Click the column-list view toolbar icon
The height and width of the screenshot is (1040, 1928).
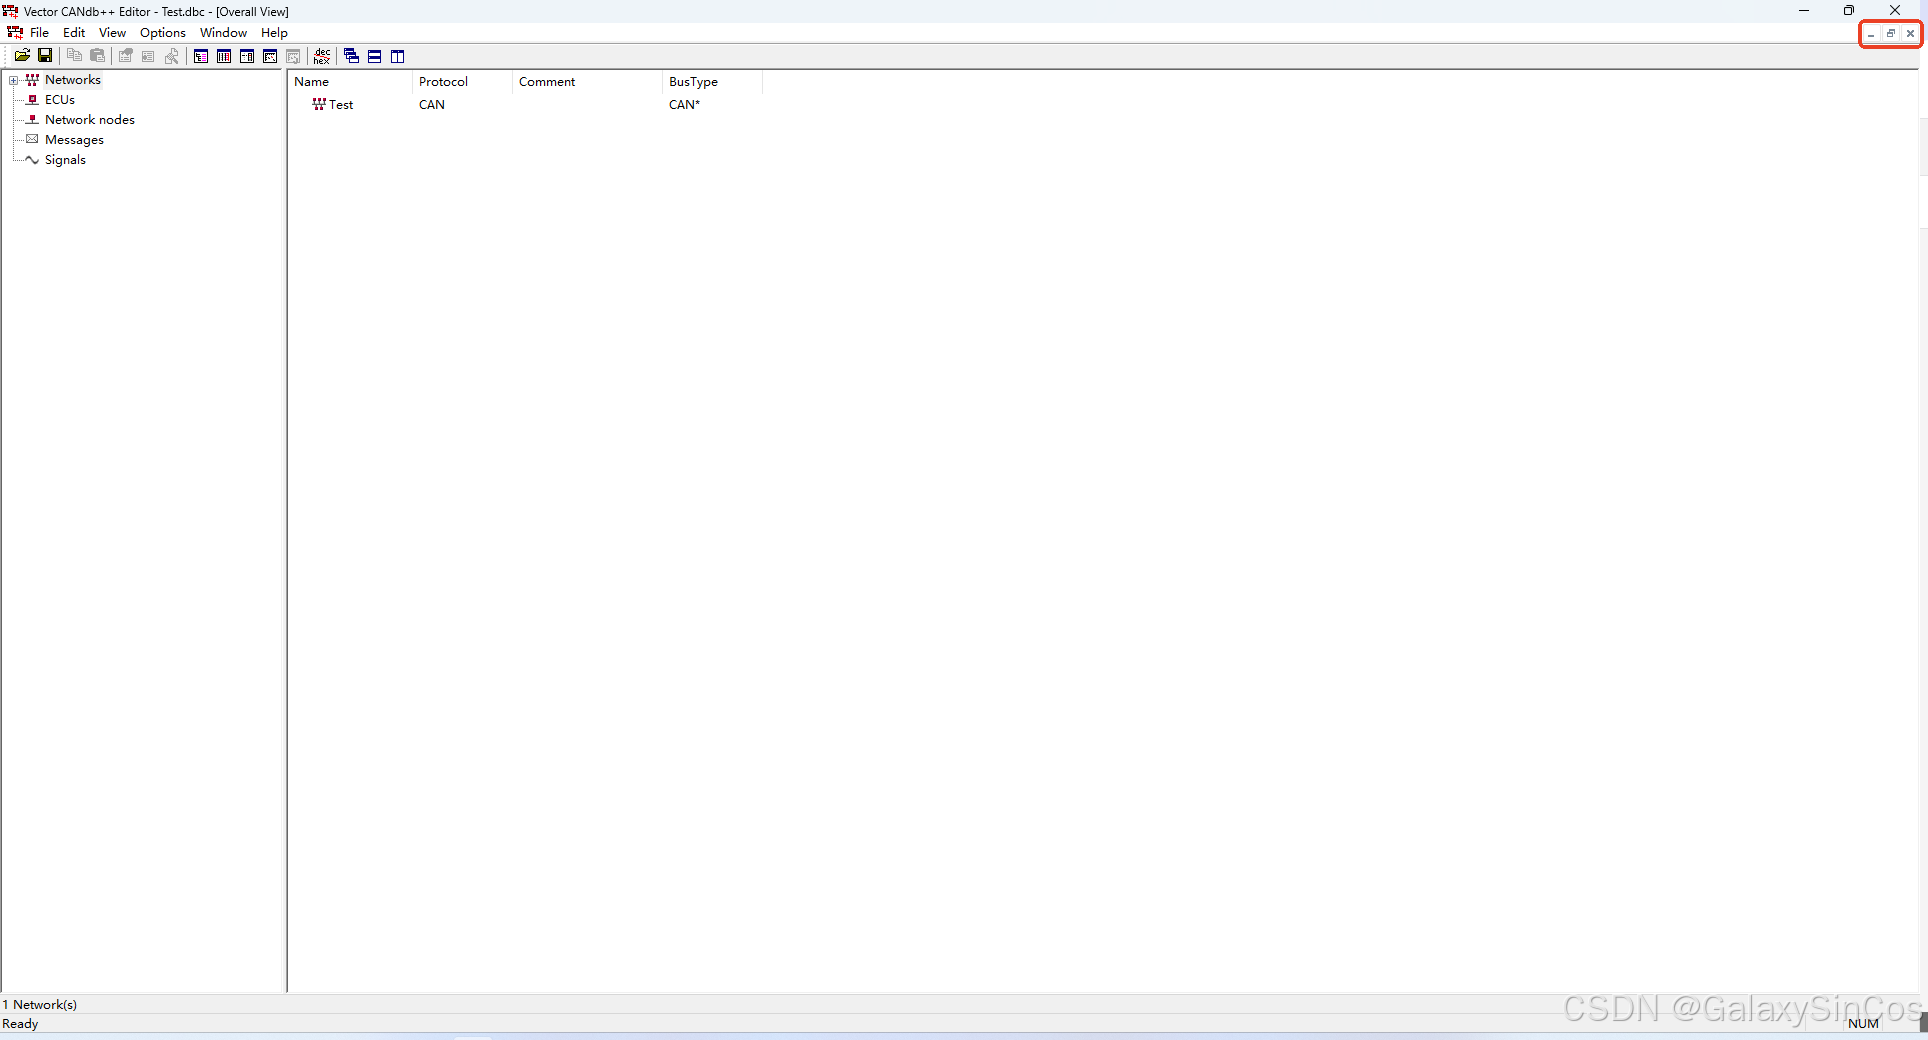pyautogui.click(x=224, y=56)
